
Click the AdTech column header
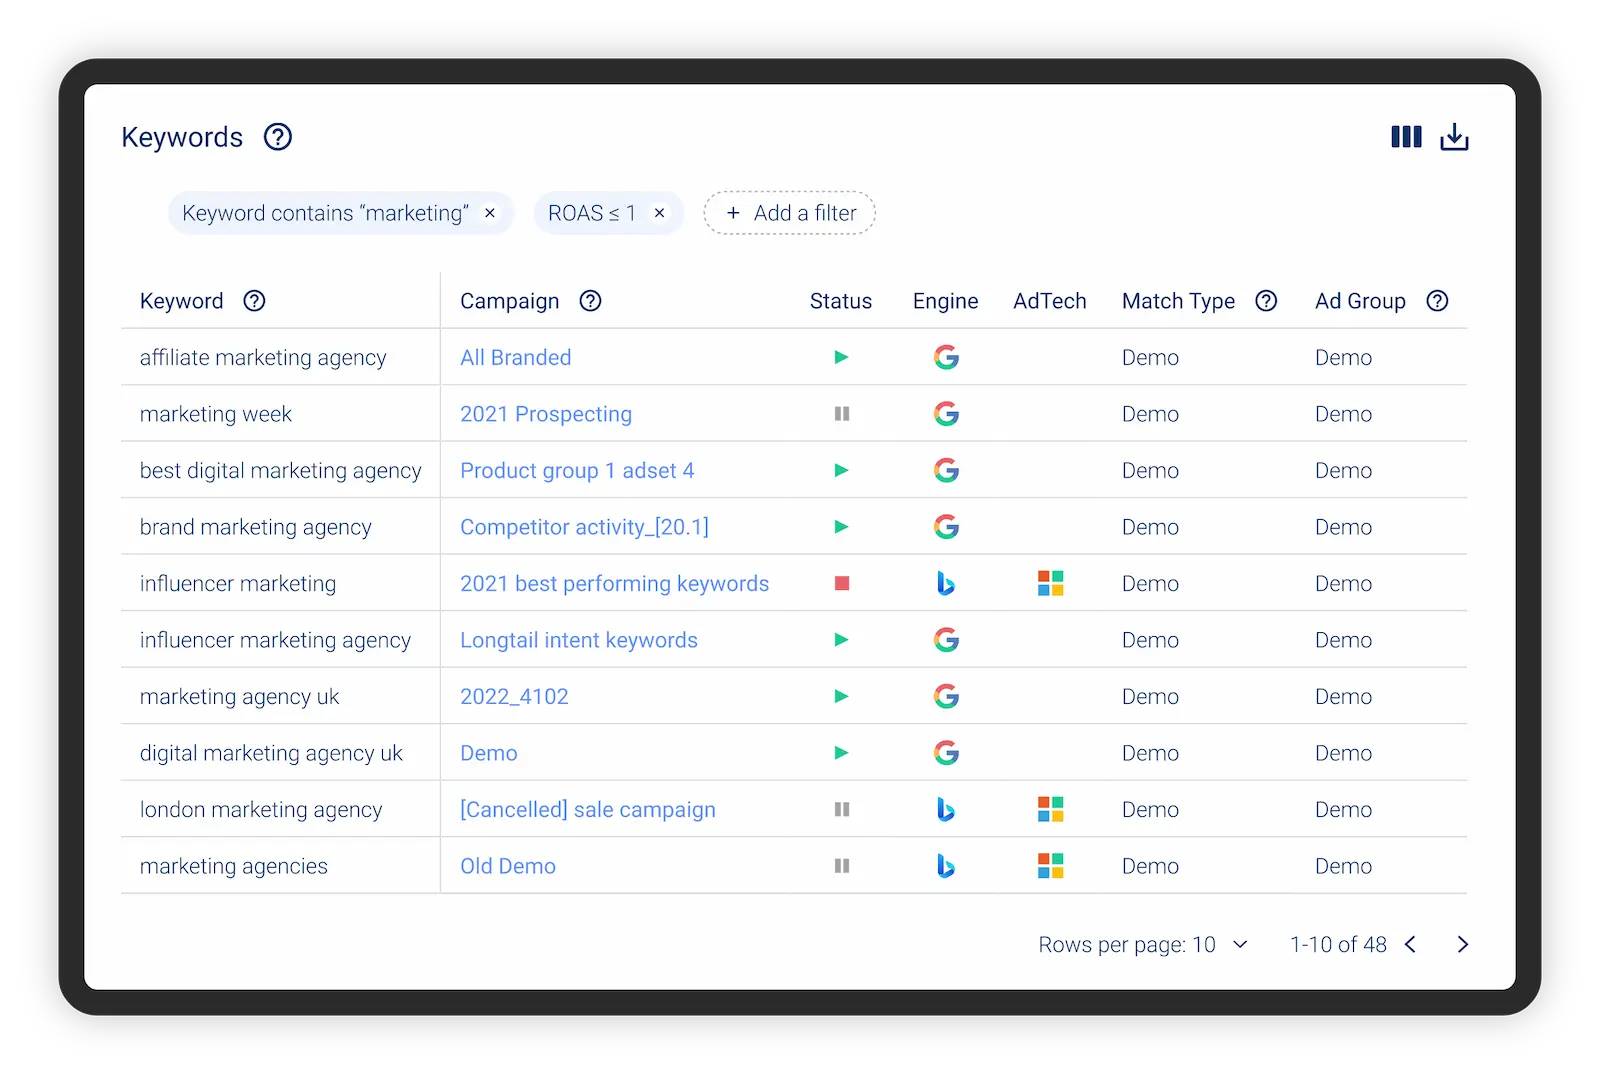pos(1049,301)
